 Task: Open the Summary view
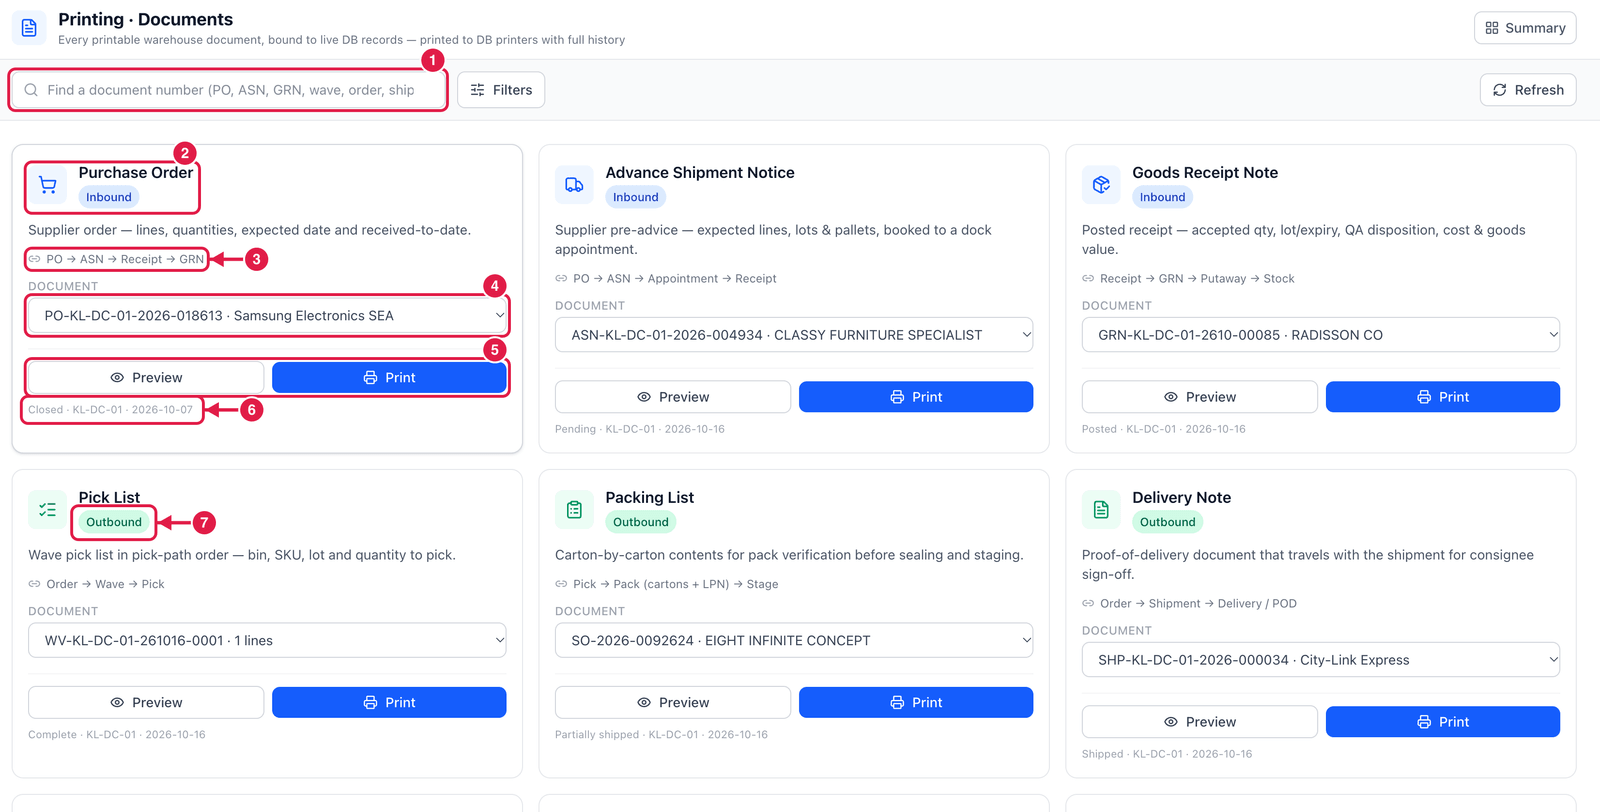(1525, 28)
